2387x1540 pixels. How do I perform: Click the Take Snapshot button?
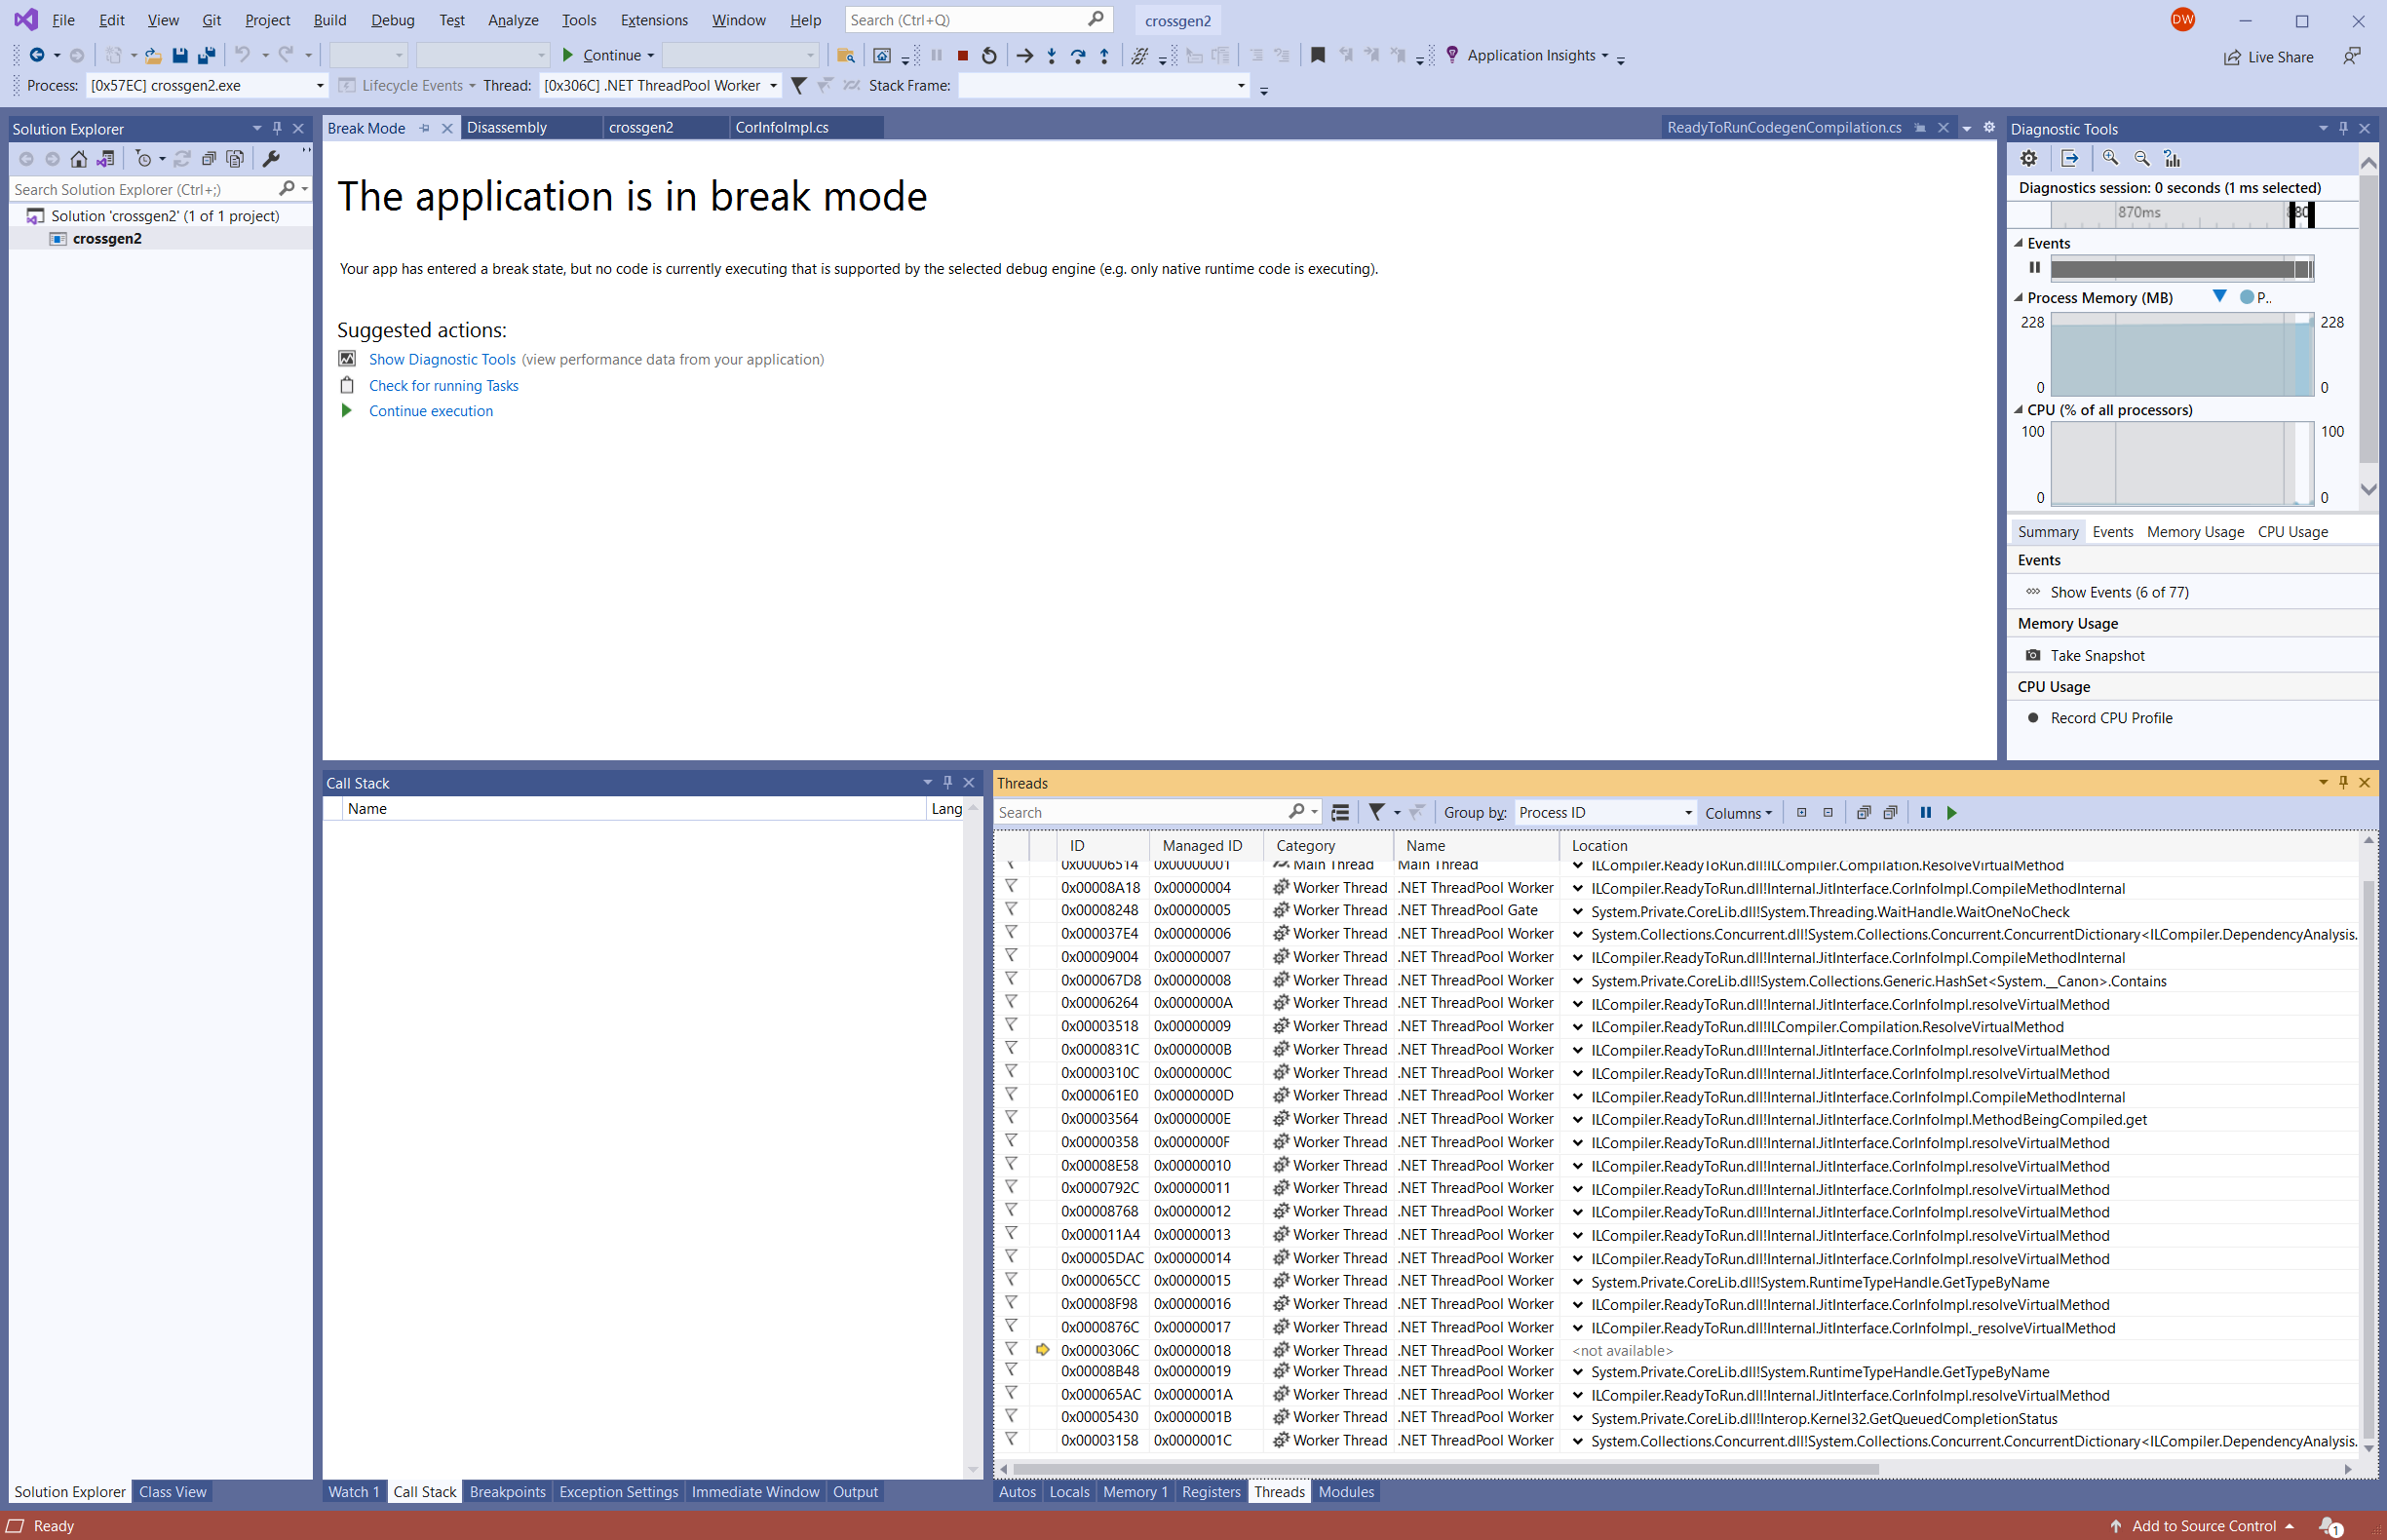2097,656
